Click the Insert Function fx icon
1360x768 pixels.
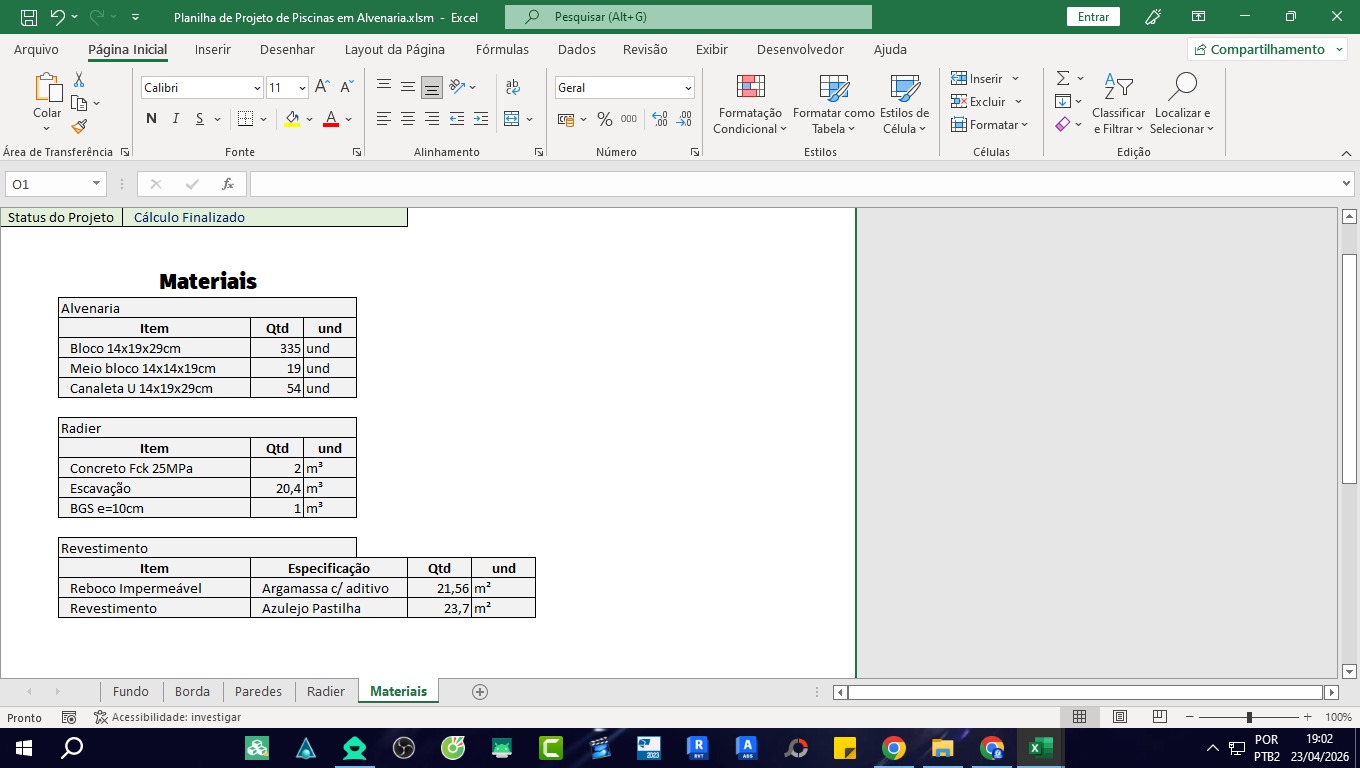228,184
